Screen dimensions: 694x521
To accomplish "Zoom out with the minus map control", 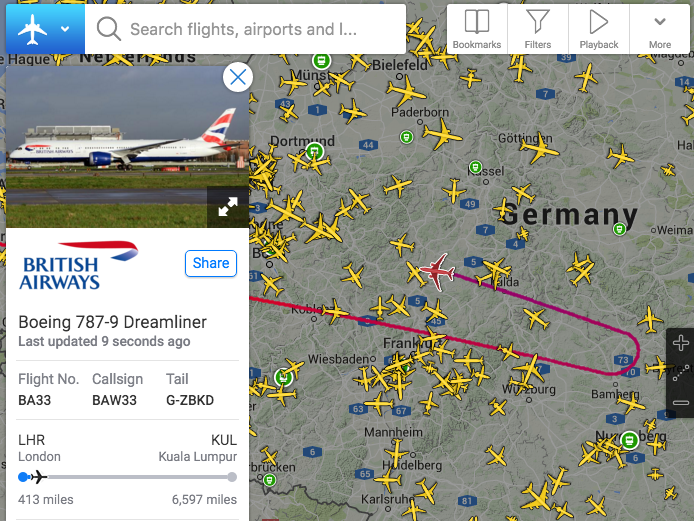I will tap(680, 402).
